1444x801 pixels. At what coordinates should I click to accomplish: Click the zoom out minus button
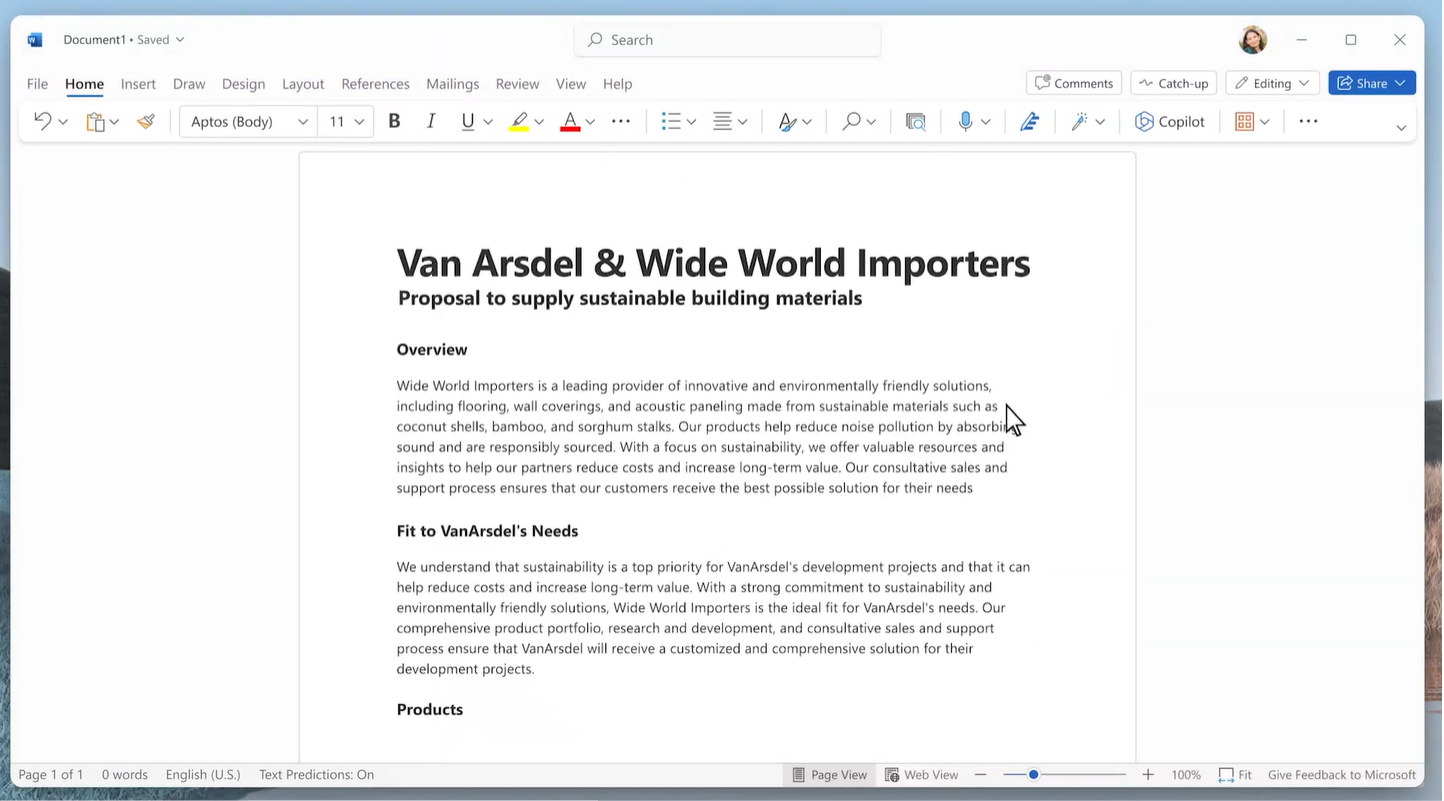point(980,775)
